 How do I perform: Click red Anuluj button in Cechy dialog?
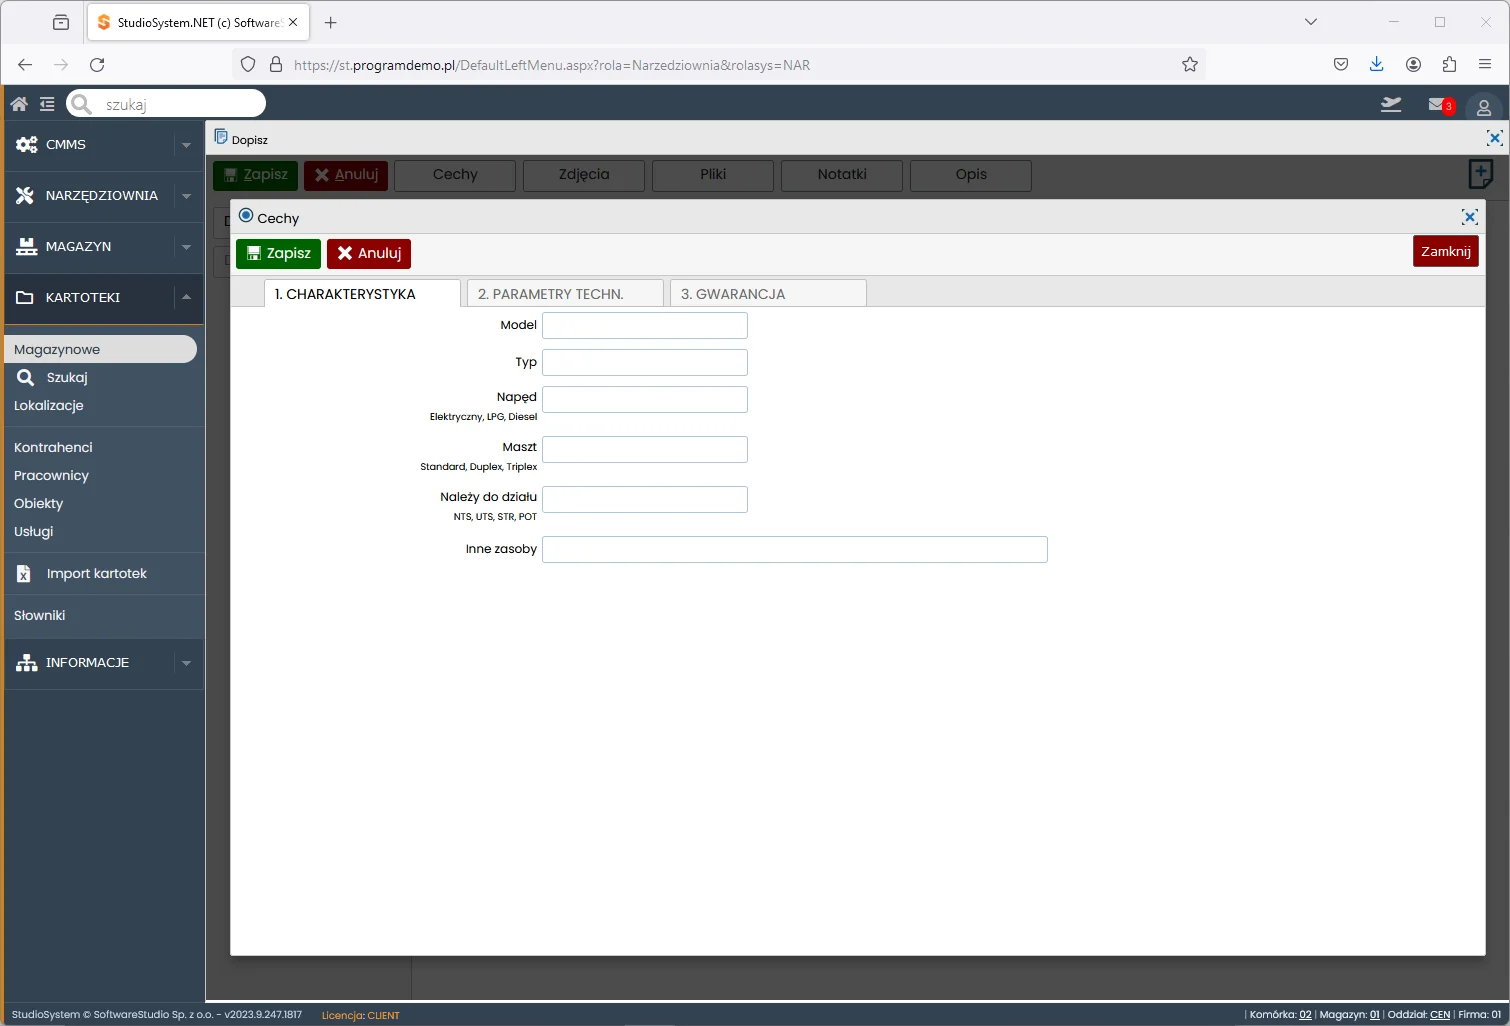(x=369, y=254)
